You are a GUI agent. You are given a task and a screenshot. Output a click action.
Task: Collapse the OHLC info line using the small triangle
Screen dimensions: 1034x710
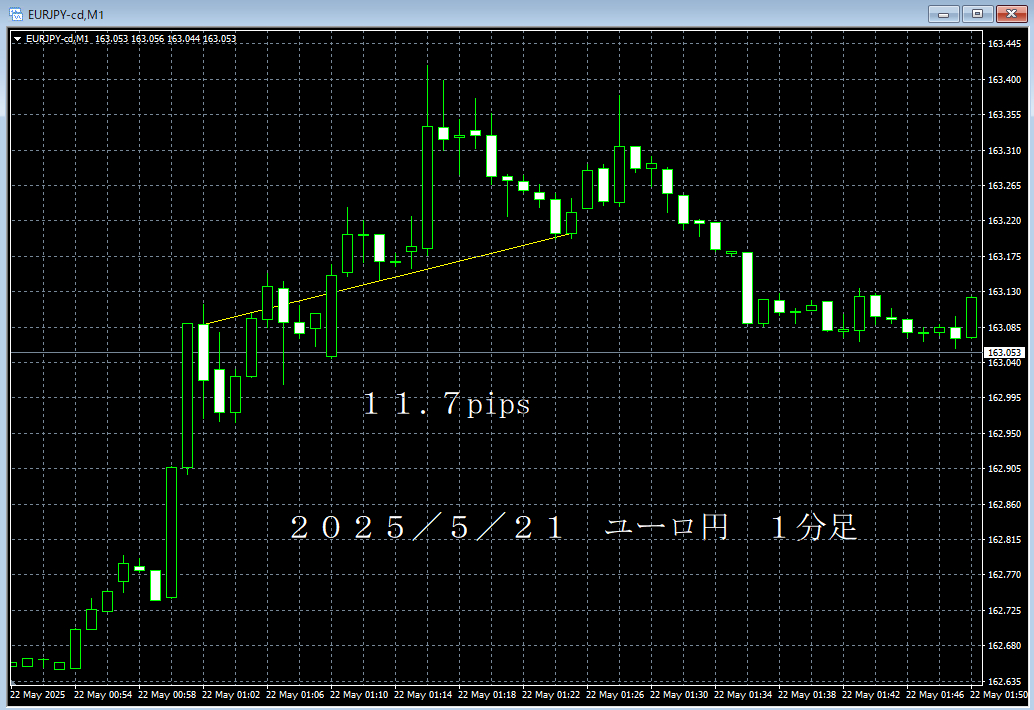pos(17,38)
